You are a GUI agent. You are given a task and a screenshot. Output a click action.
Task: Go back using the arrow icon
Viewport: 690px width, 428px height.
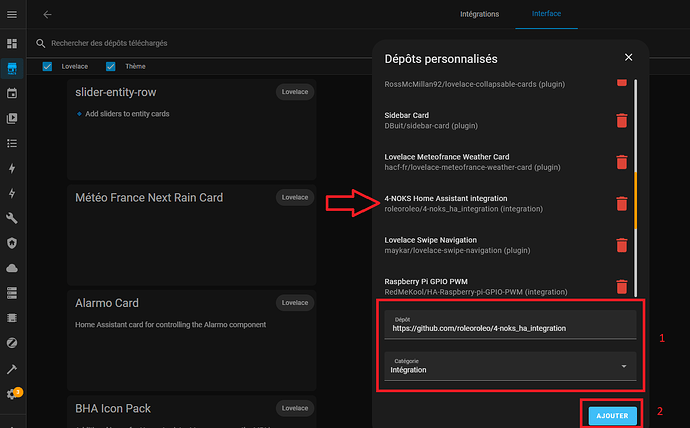[x=48, y=15]
